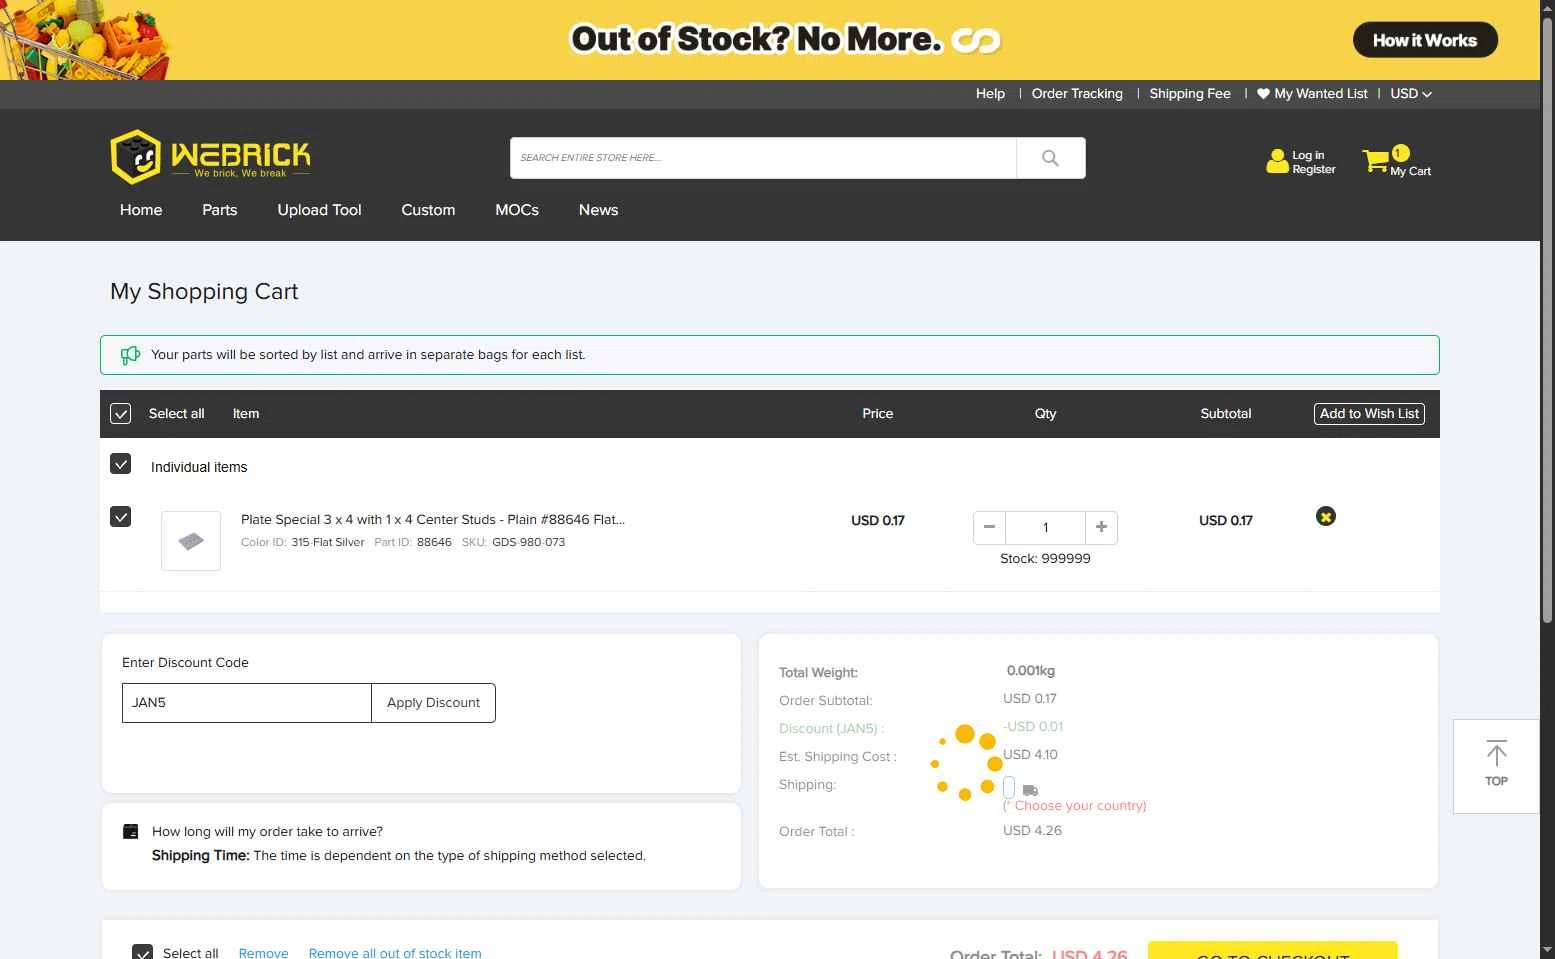The height and width of the screenshot is (959, 1555).
Task: Click the search entire store field
Action: pos(763,158)
